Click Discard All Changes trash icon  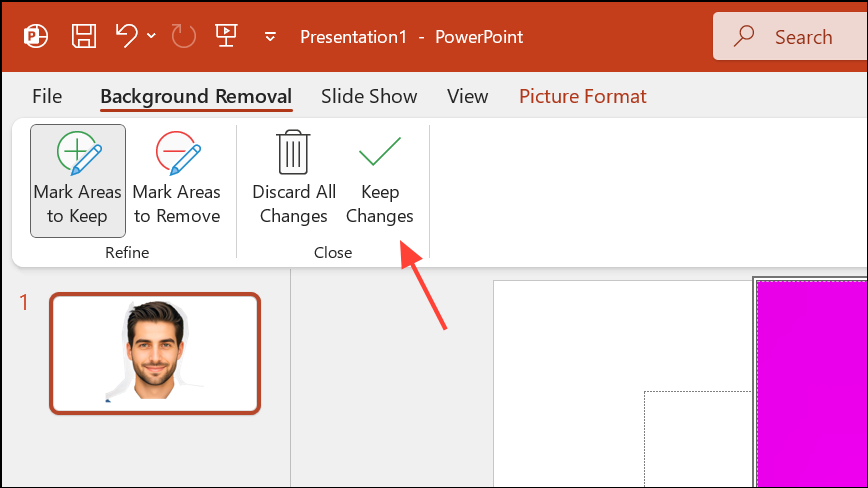click(293, 180)
